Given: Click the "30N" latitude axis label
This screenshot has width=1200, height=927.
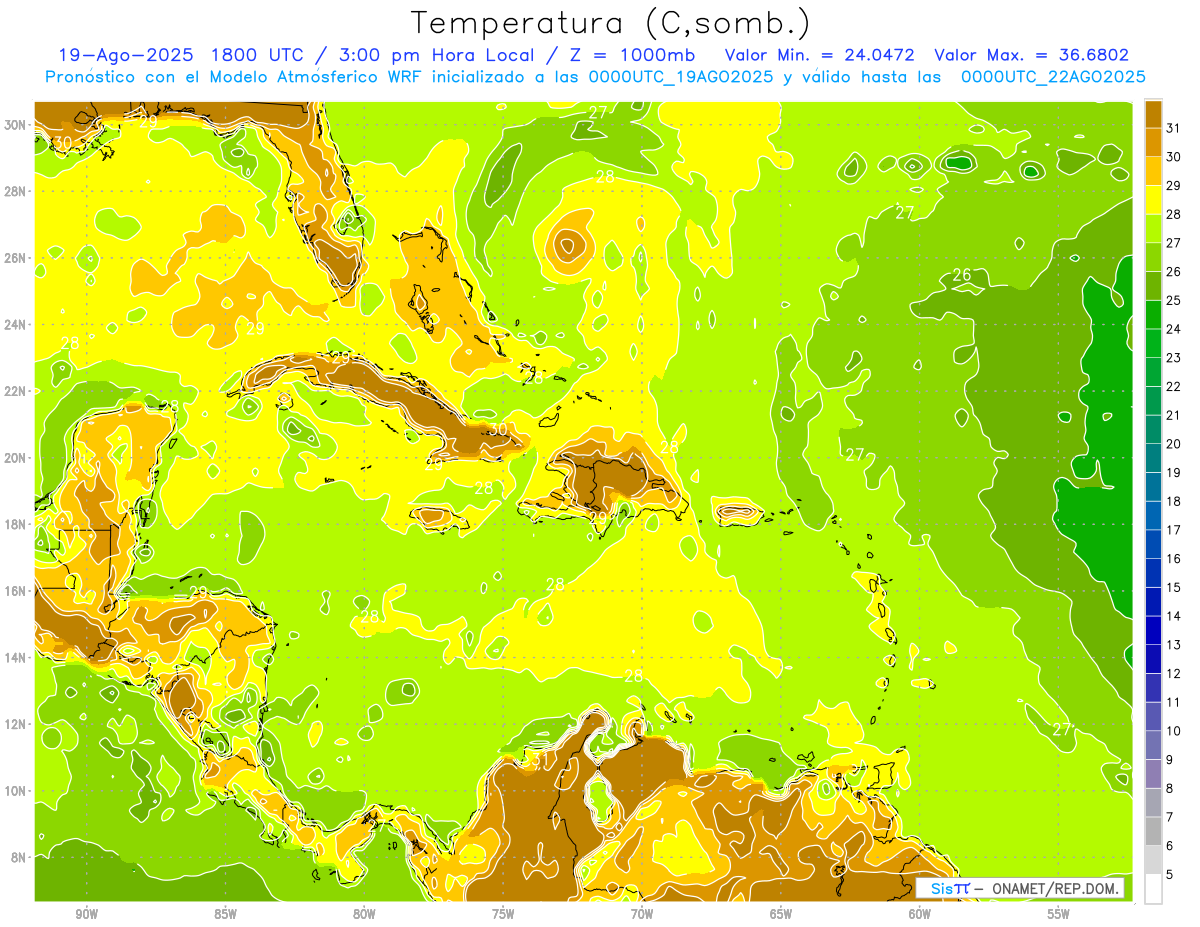Looking at the screenshot, I should point(15,124).
